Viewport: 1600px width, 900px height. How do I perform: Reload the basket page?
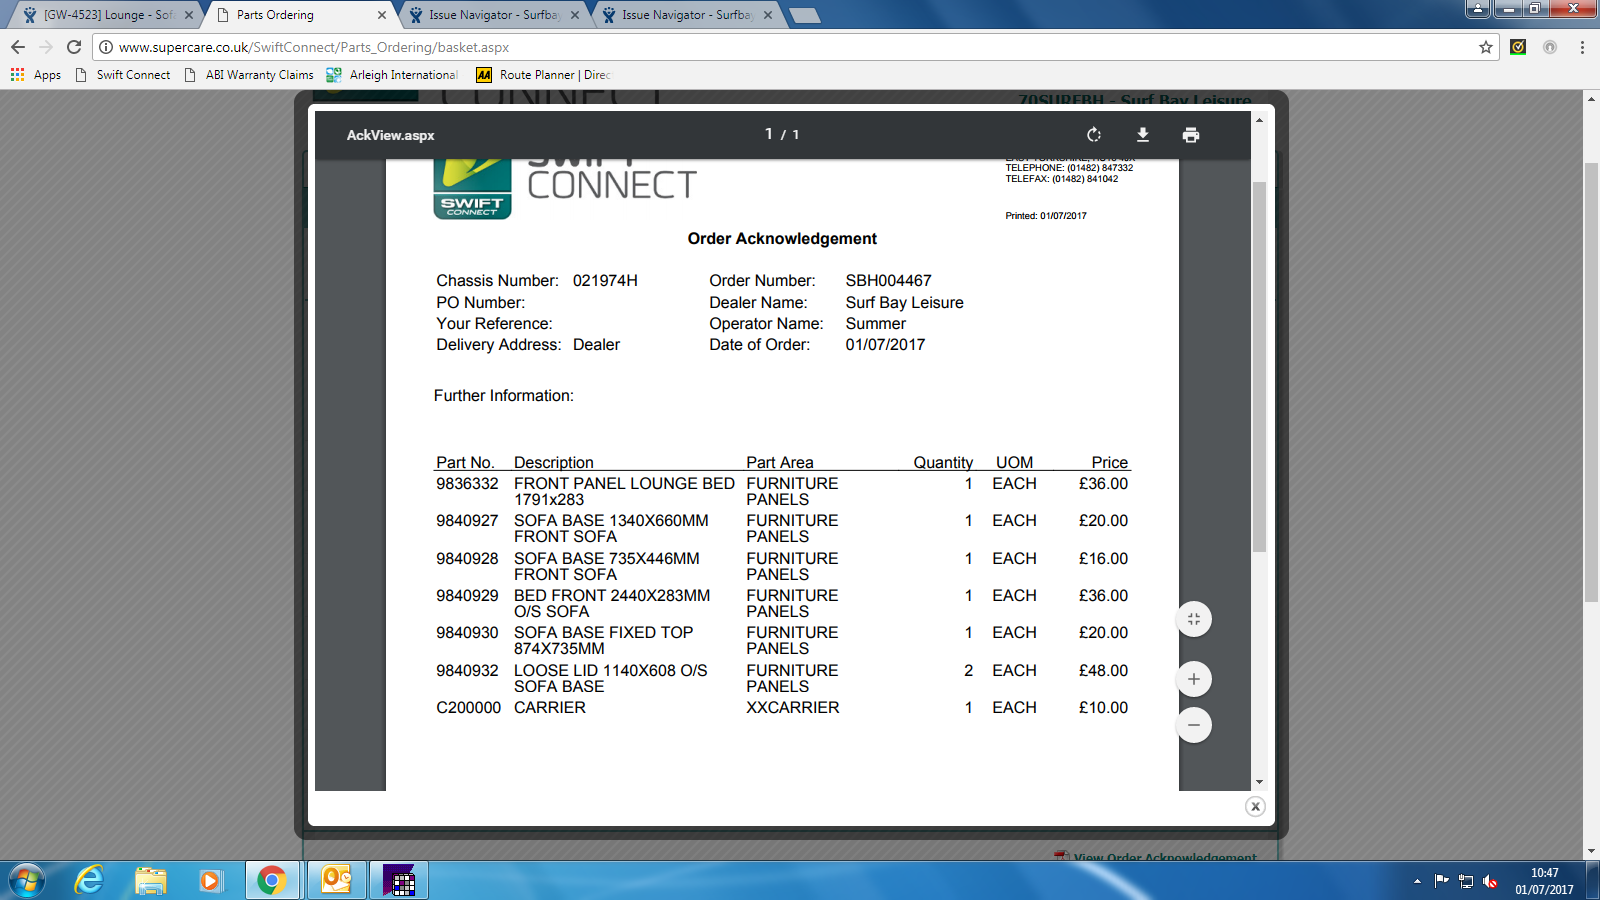click(x=74, y=47)
